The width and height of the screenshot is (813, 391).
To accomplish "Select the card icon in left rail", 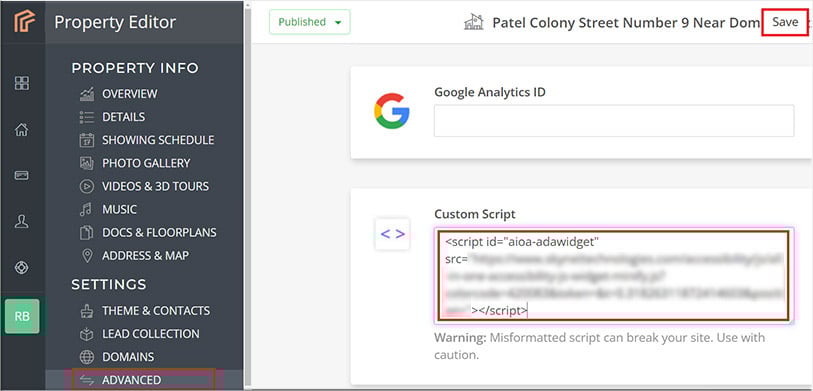I will tap(22, 175).
